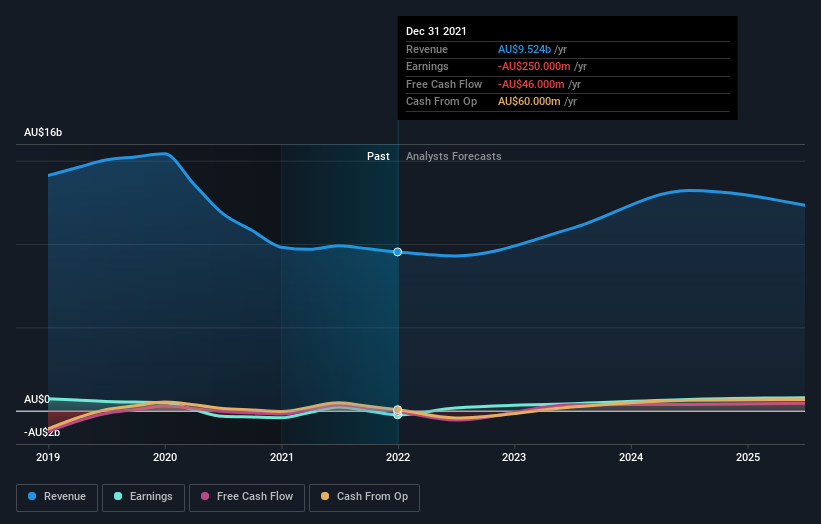821x524 pixels.
Task: Click the 2019 x-axis label
Action: pos(48,457)
